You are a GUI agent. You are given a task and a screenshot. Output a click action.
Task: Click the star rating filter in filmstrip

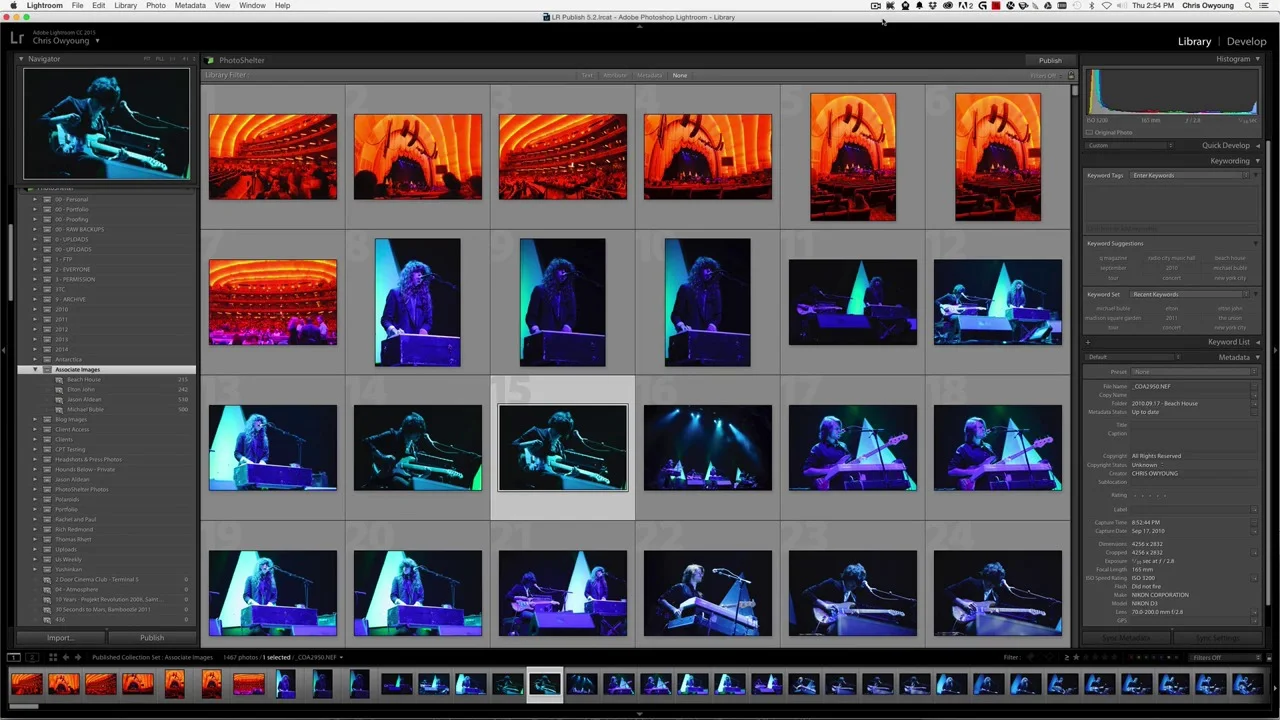pyautogui.click(x=1075, y=657)
